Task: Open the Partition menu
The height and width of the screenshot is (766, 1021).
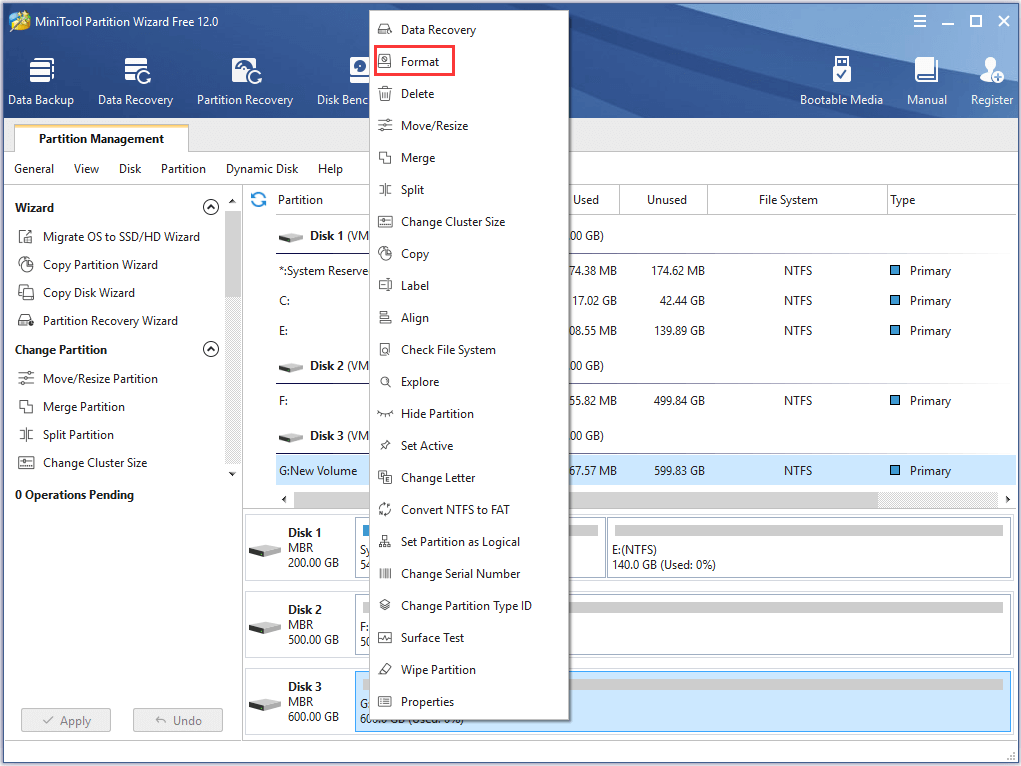Action: click(x=184, y=169)
